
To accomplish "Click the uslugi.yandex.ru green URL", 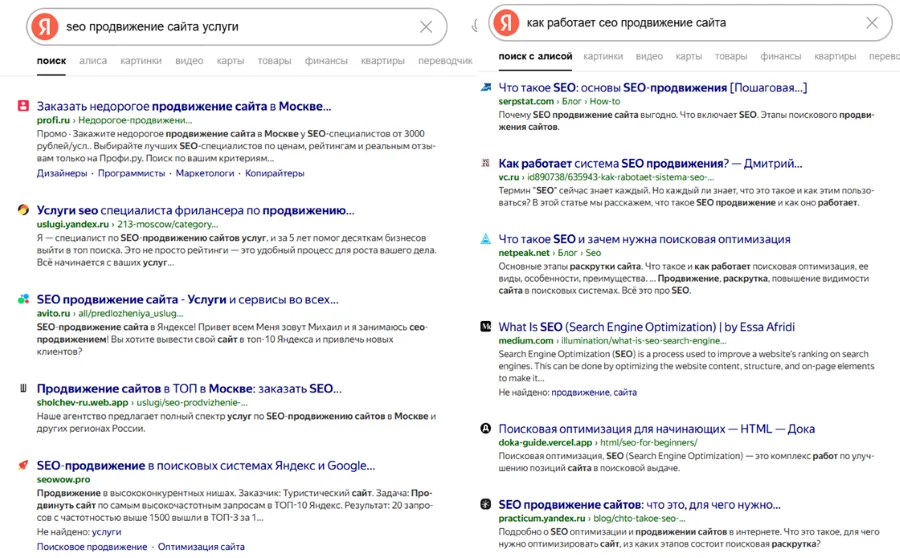I will coord(73,224).
